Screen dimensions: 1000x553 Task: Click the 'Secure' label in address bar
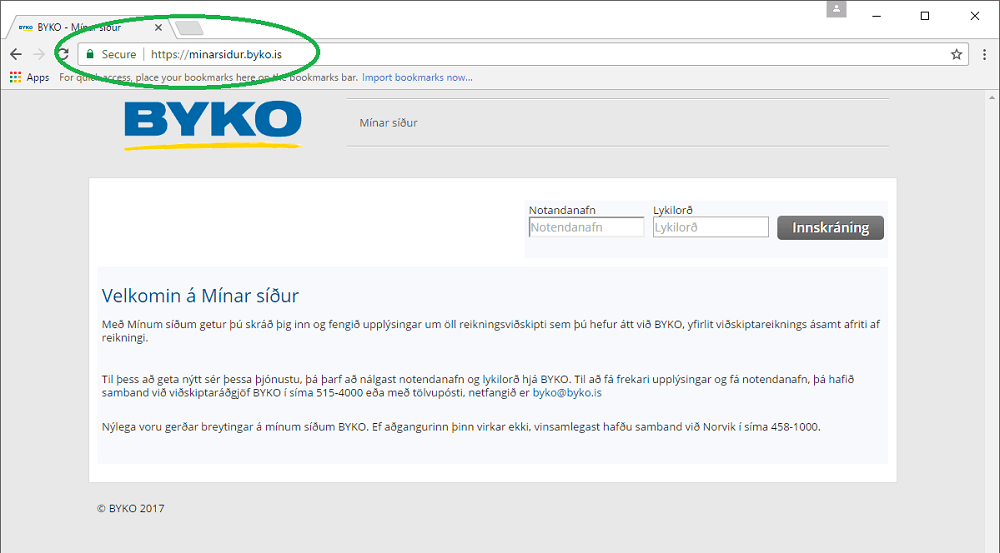coord(119,54)
